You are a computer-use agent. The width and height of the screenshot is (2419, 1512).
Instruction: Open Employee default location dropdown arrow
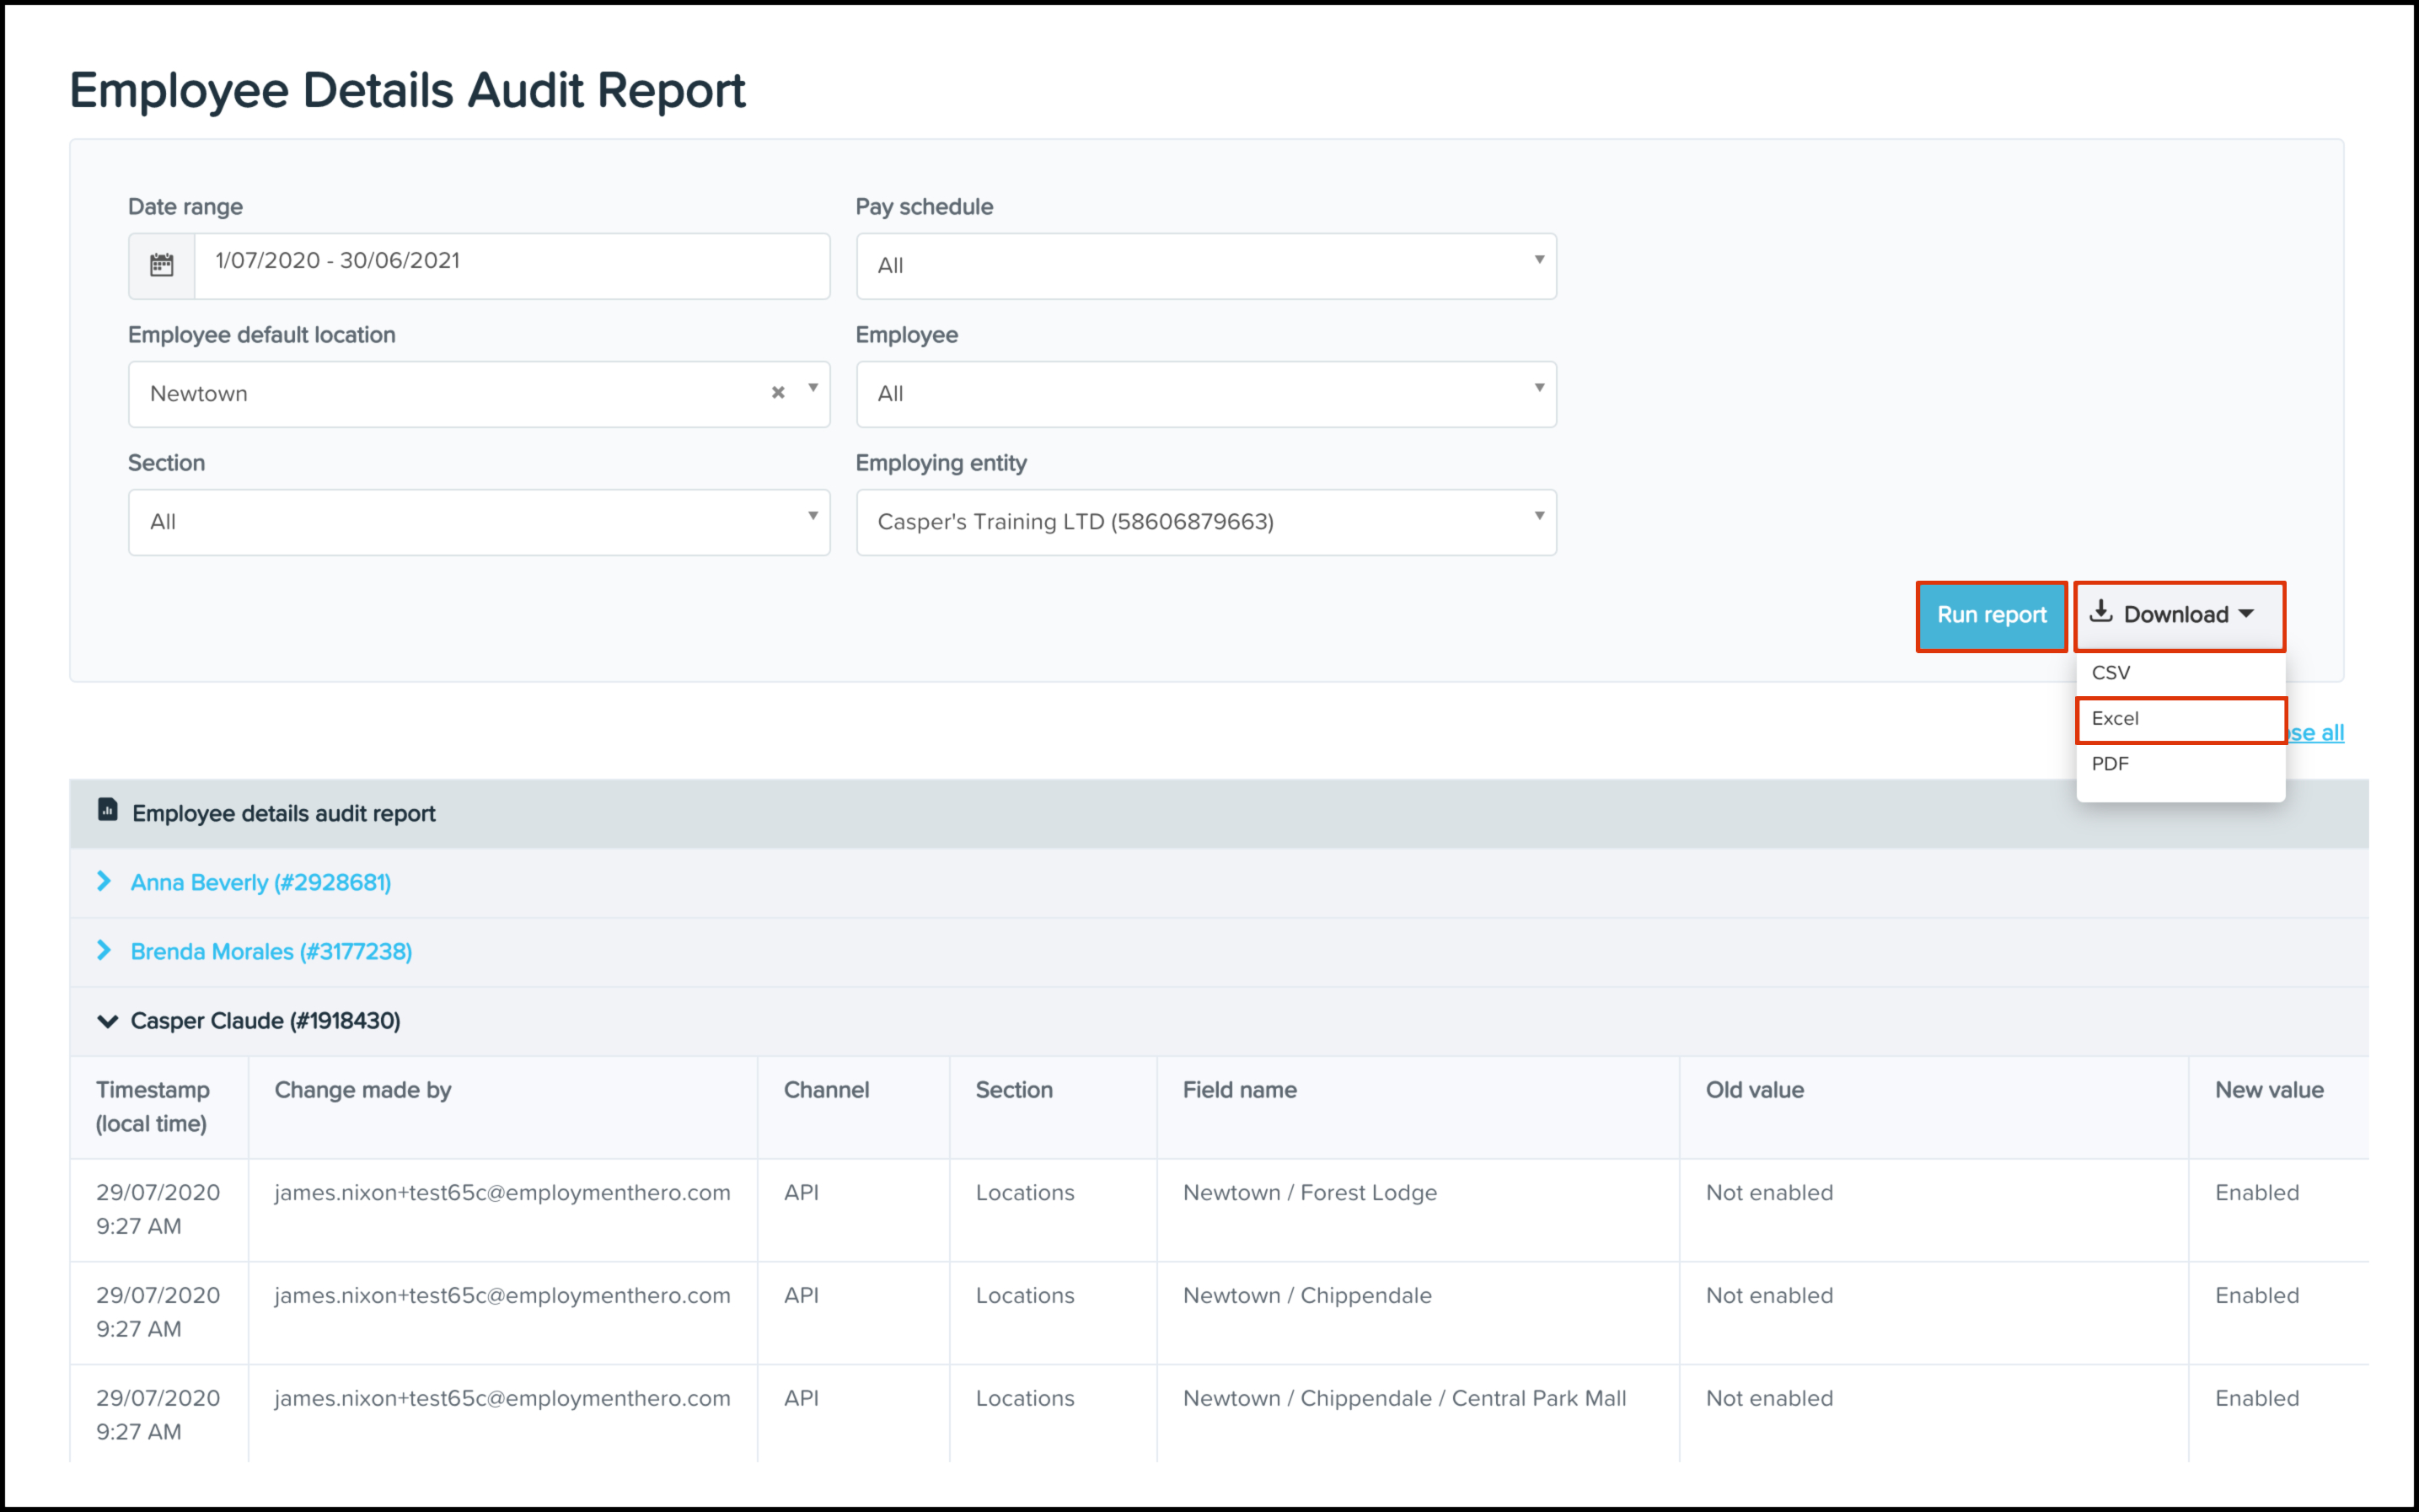(813, 389)
